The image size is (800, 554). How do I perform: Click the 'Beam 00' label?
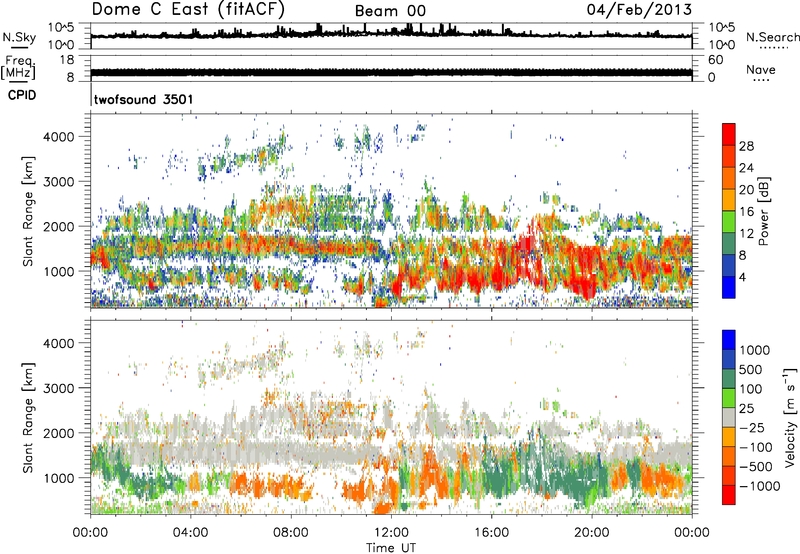390,11
